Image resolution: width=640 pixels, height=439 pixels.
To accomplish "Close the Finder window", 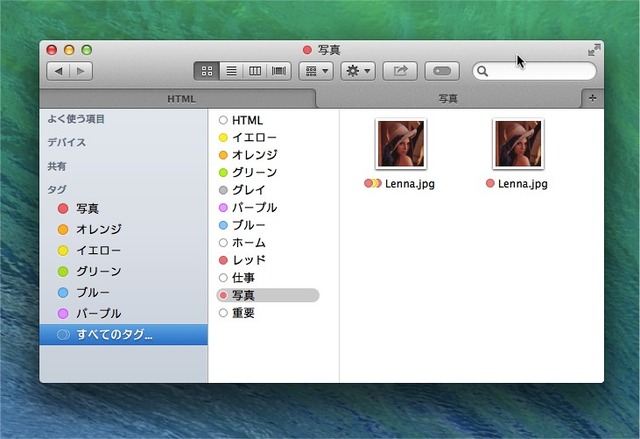I will coord(52,50).
